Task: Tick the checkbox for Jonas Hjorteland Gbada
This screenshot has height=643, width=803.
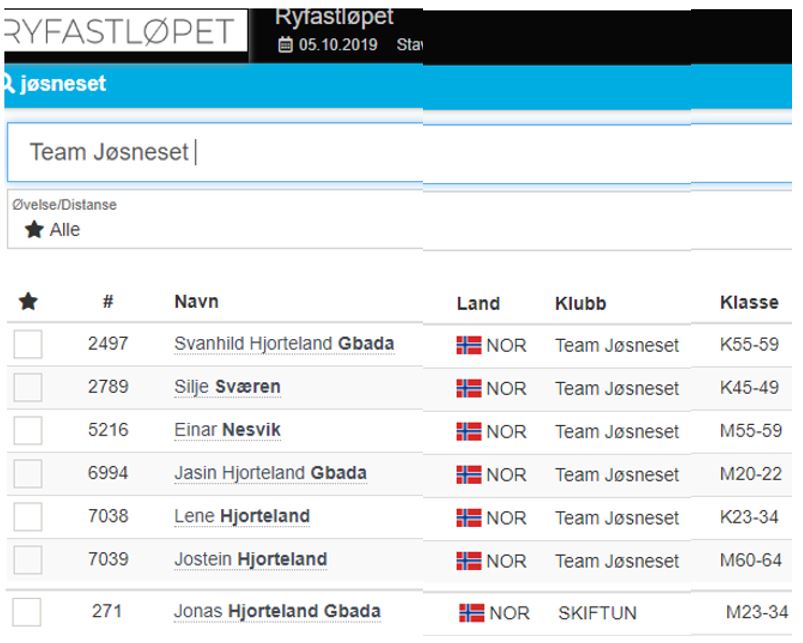Action: click(x=27, y=611)
